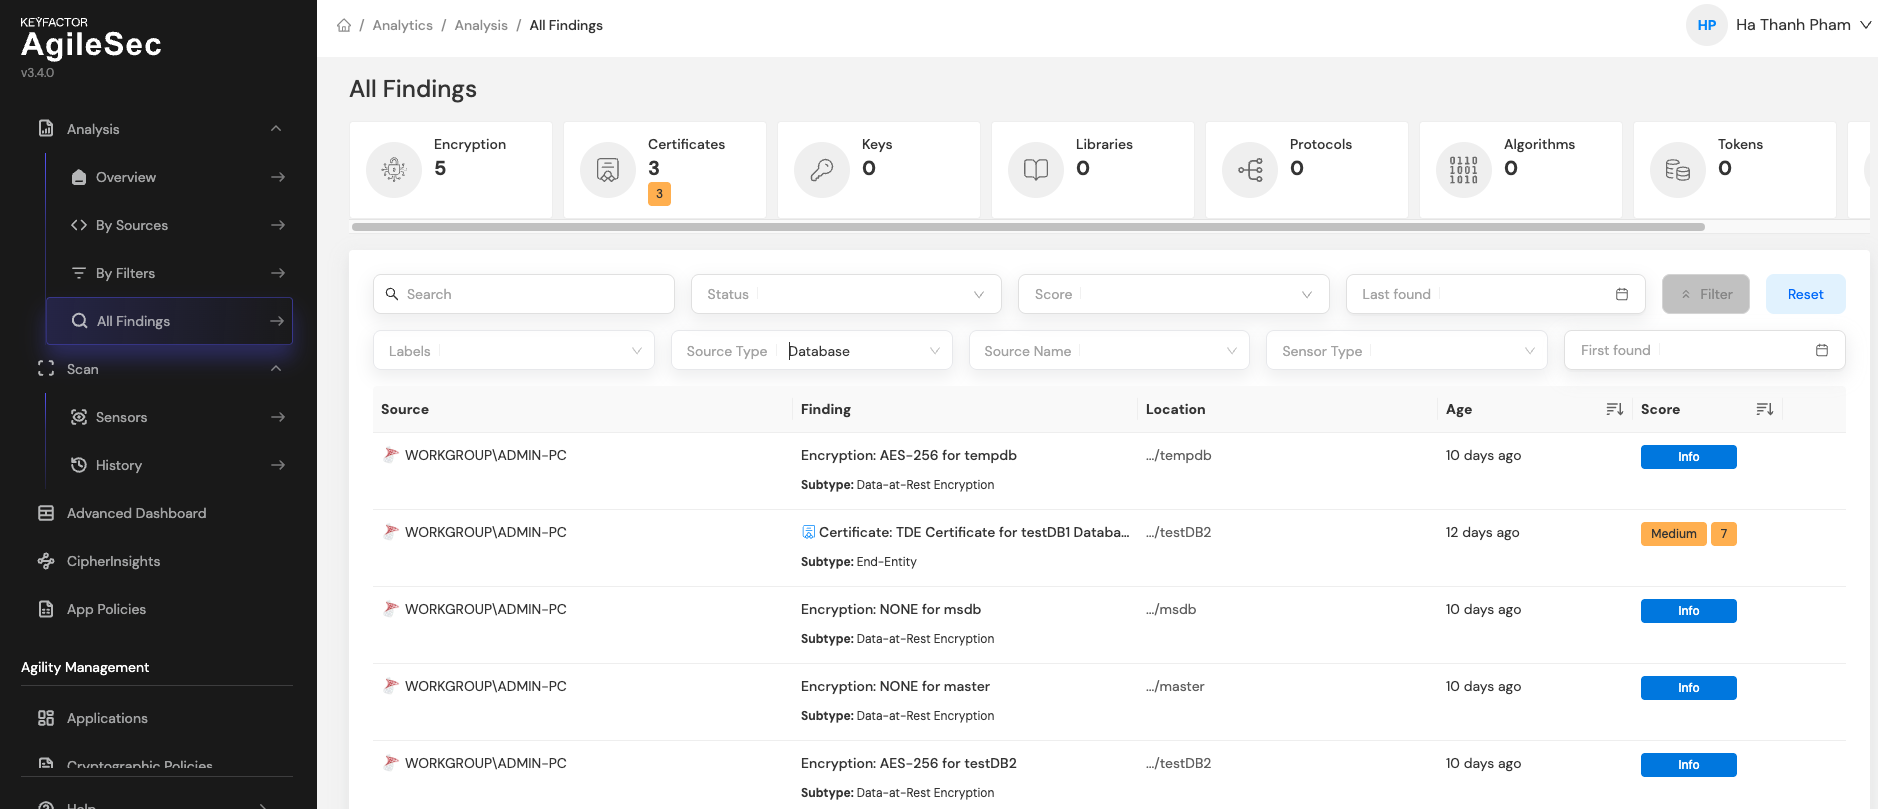
Task: Collapse the Scan sidebar section
Action: 276,369
